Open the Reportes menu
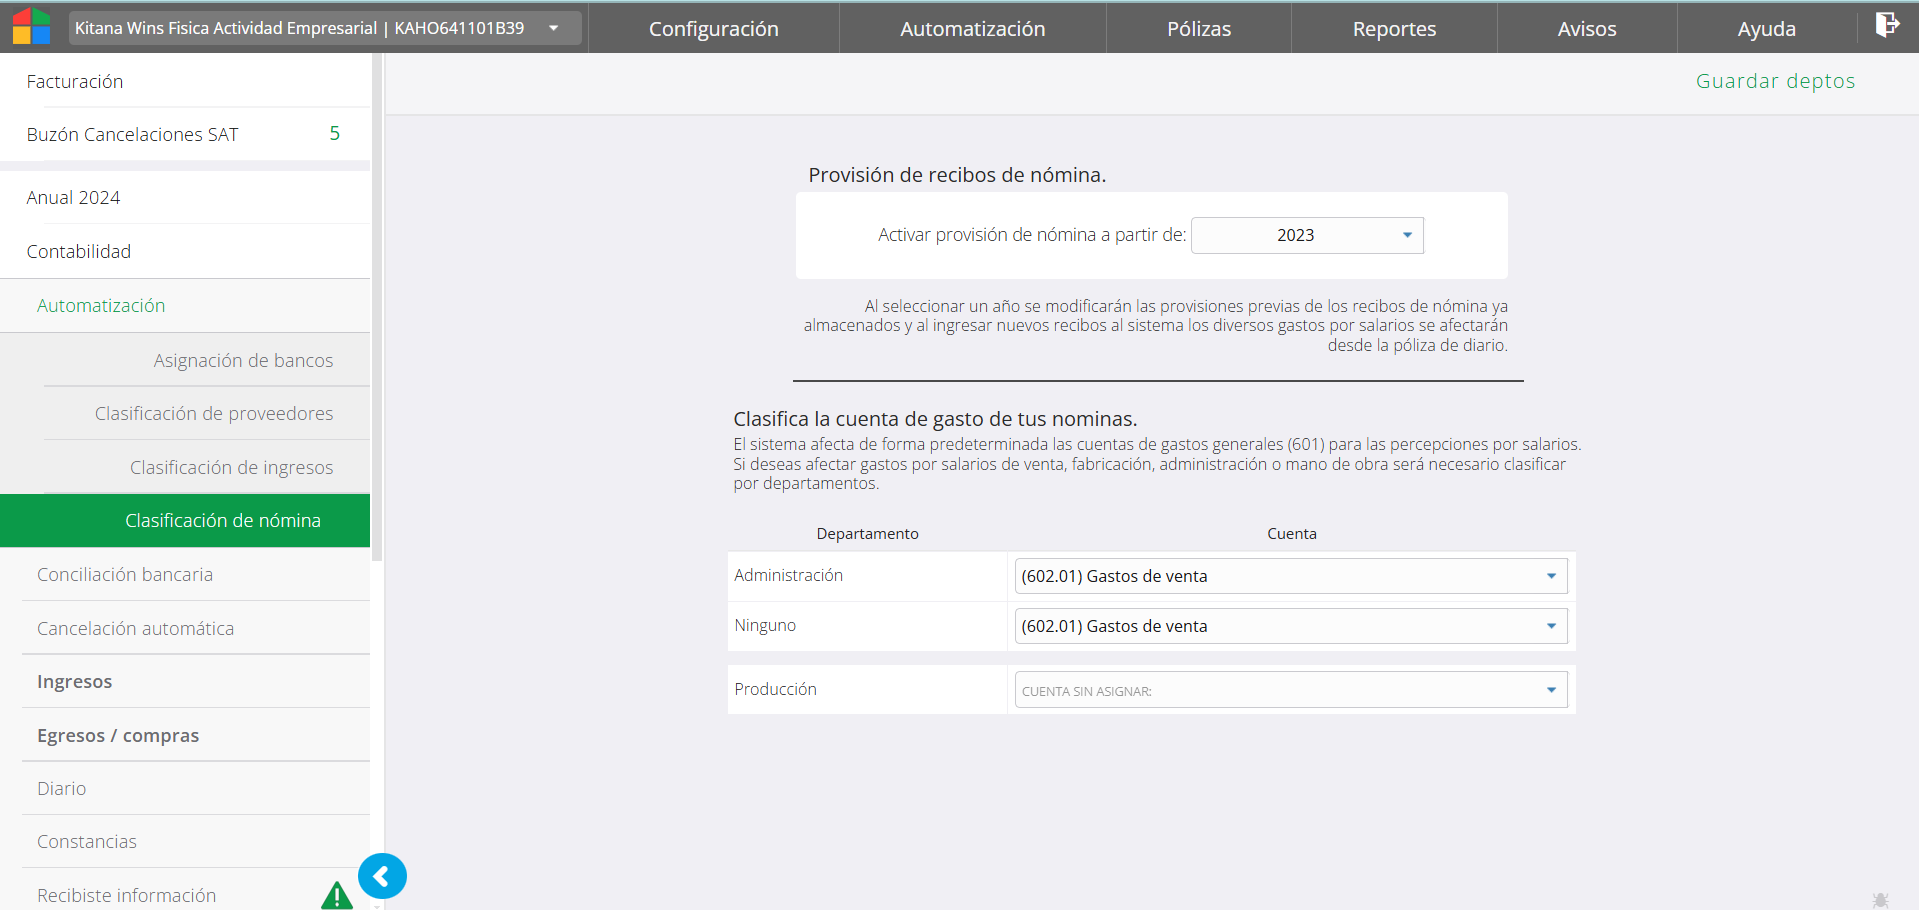Screen dimensions: 1919x910 (x=1393, y=29)
